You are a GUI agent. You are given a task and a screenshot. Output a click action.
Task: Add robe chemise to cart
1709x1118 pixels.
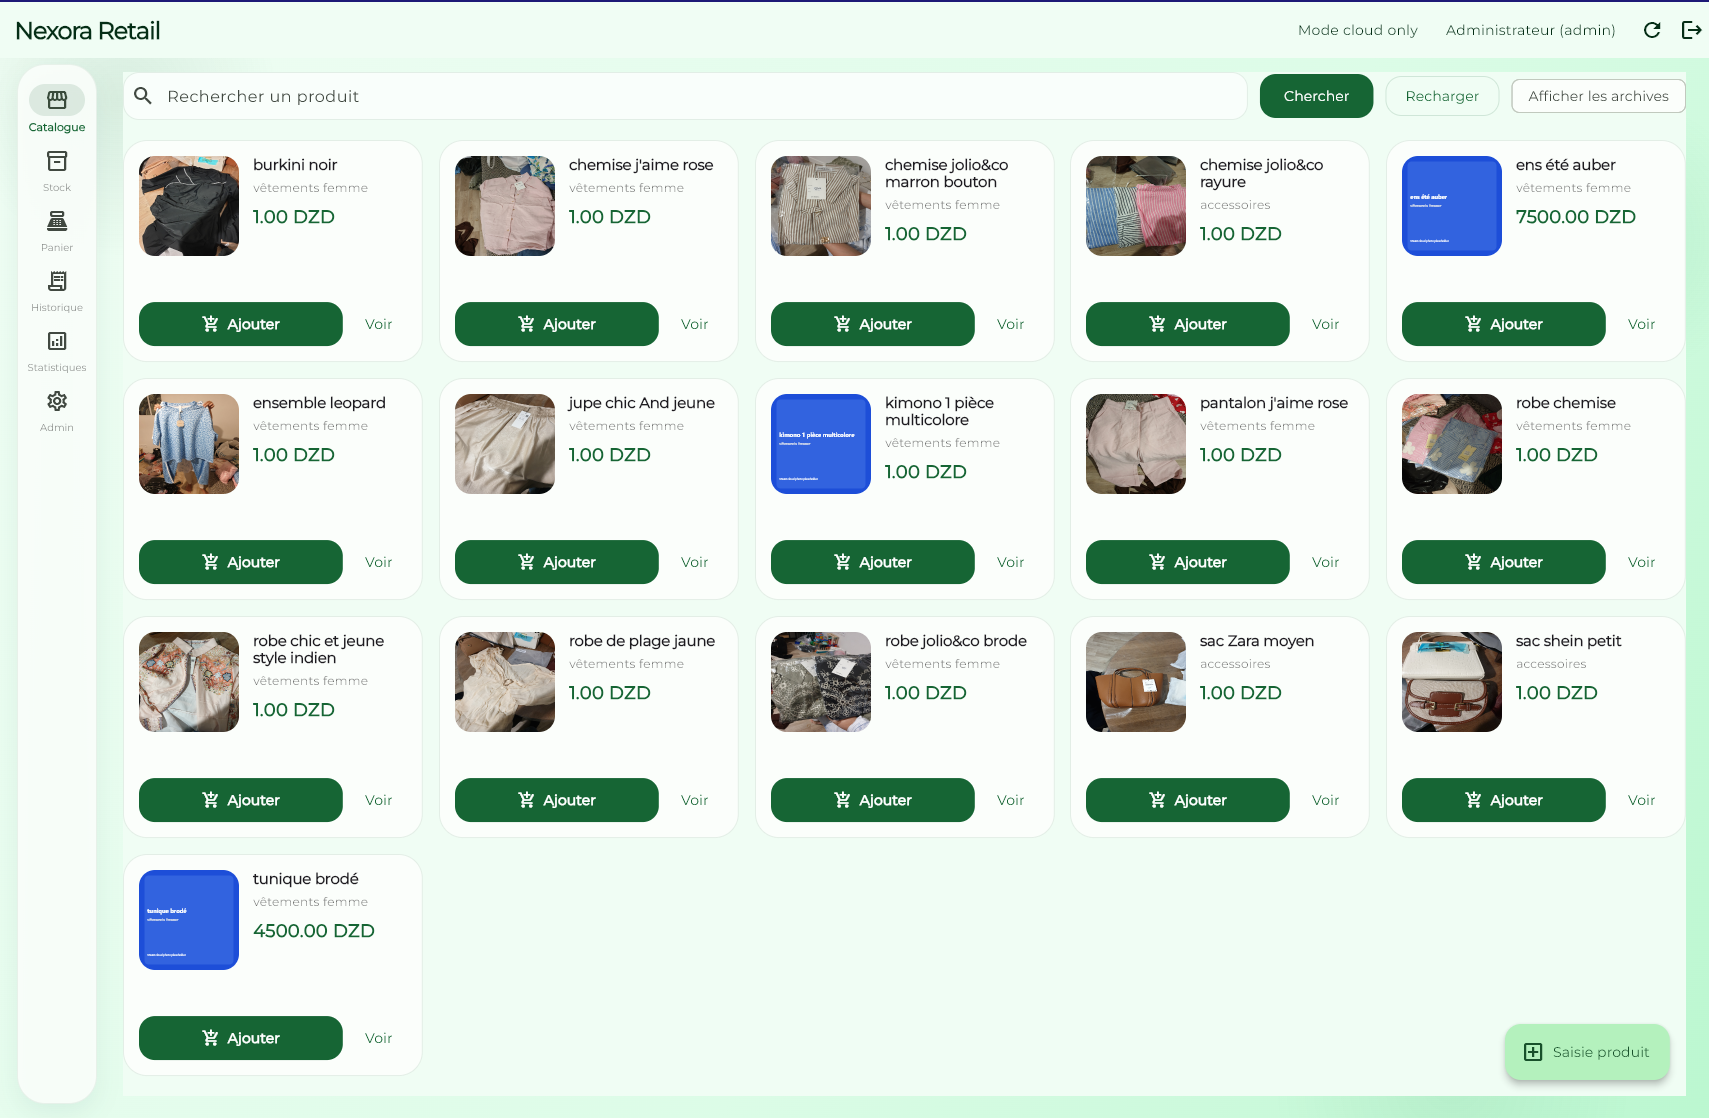click(x=1504, y=562)
